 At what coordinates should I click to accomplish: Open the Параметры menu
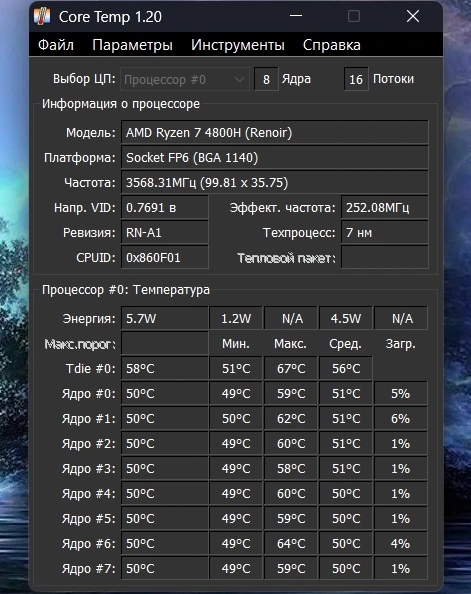[132, 45]
